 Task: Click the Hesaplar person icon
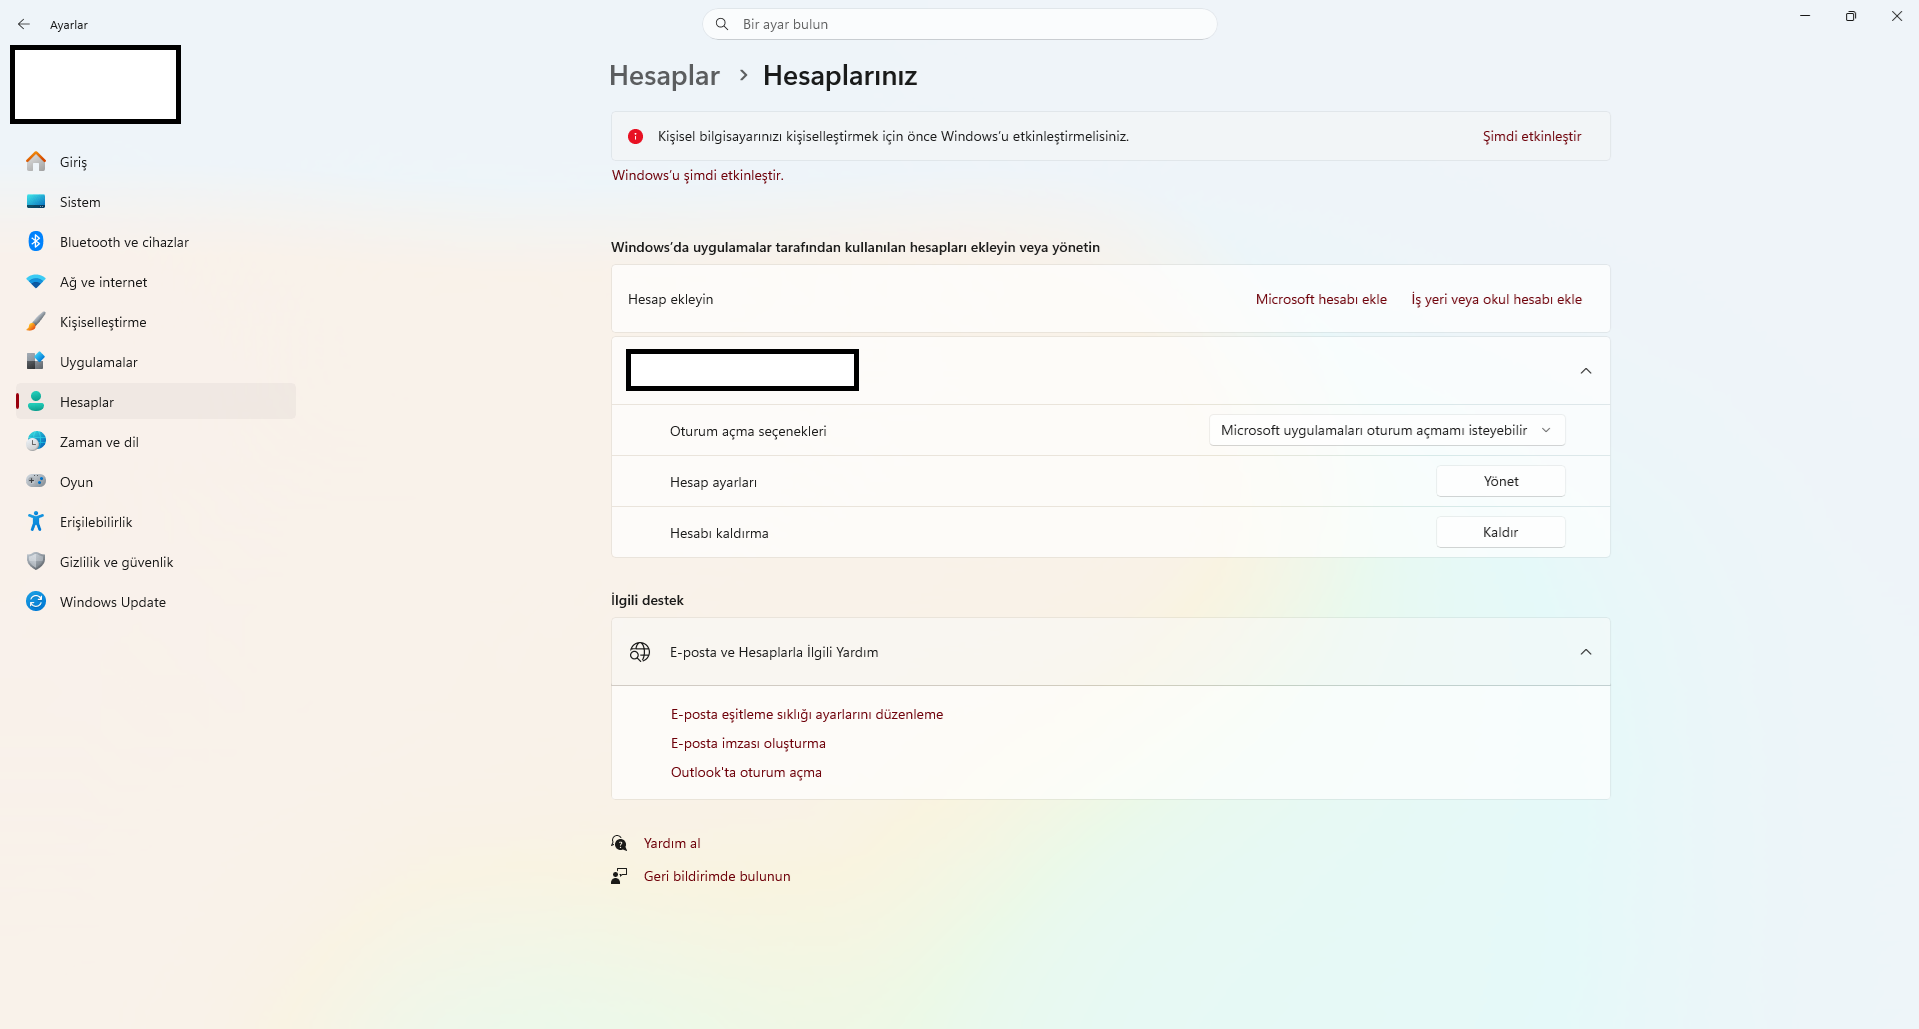point(36,401)
